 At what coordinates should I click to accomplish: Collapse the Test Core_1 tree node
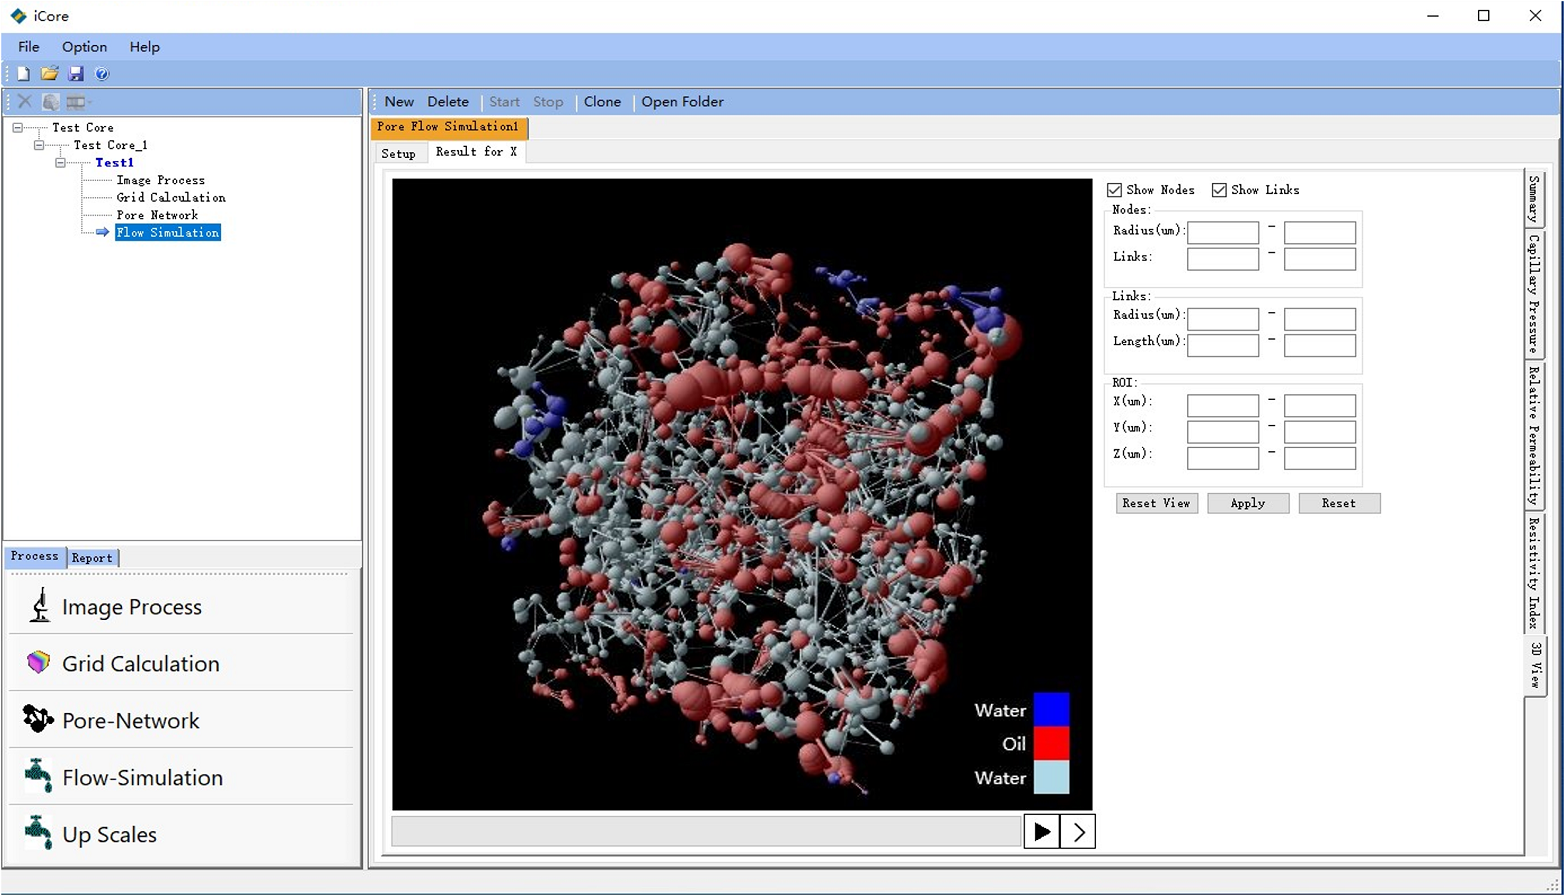39,145
